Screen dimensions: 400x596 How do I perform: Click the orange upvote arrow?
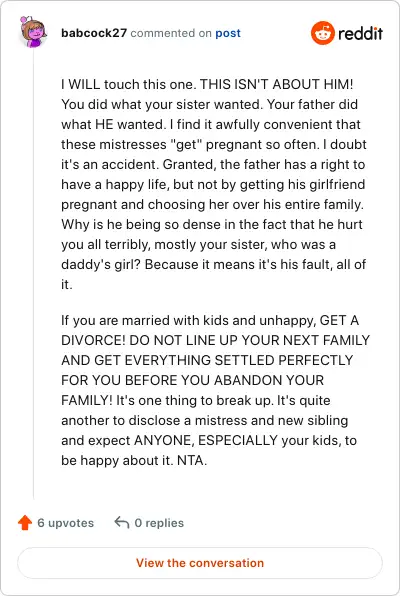coord(25,523)
